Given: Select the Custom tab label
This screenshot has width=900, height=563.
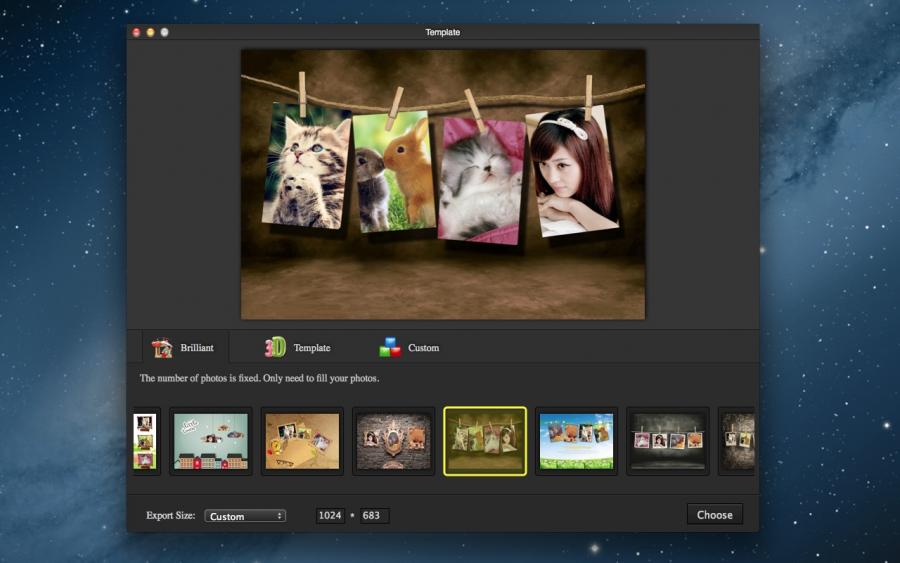Looking at the screenshot, I should pos(423,348).
